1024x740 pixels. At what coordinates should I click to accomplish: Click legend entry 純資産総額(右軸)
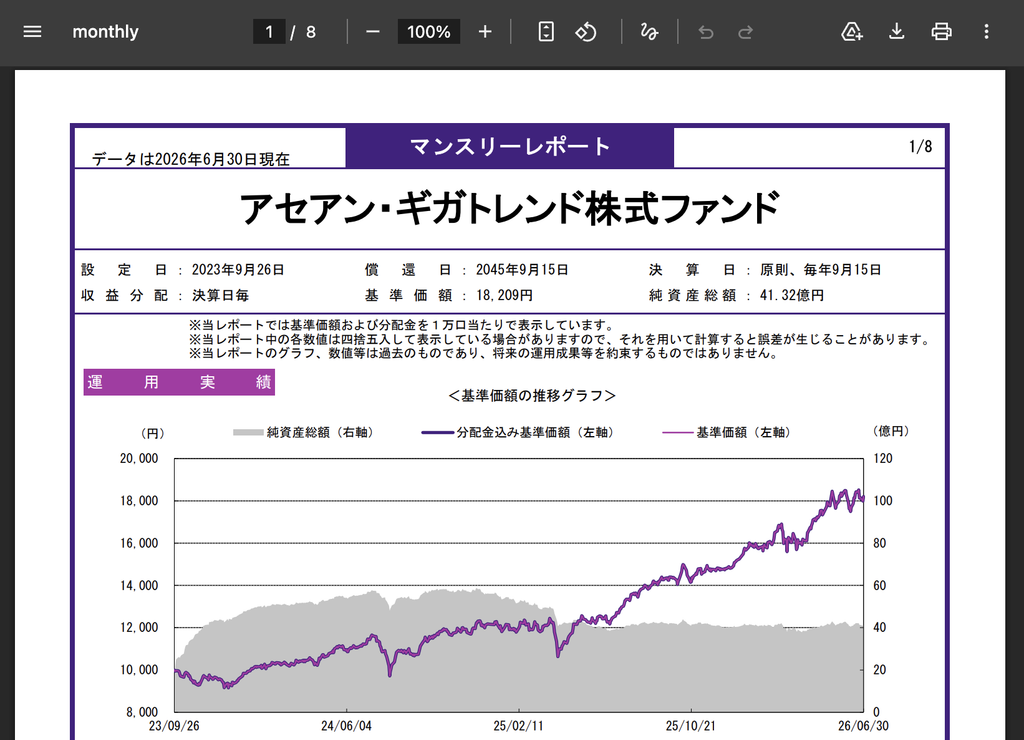tap(305, 432)
